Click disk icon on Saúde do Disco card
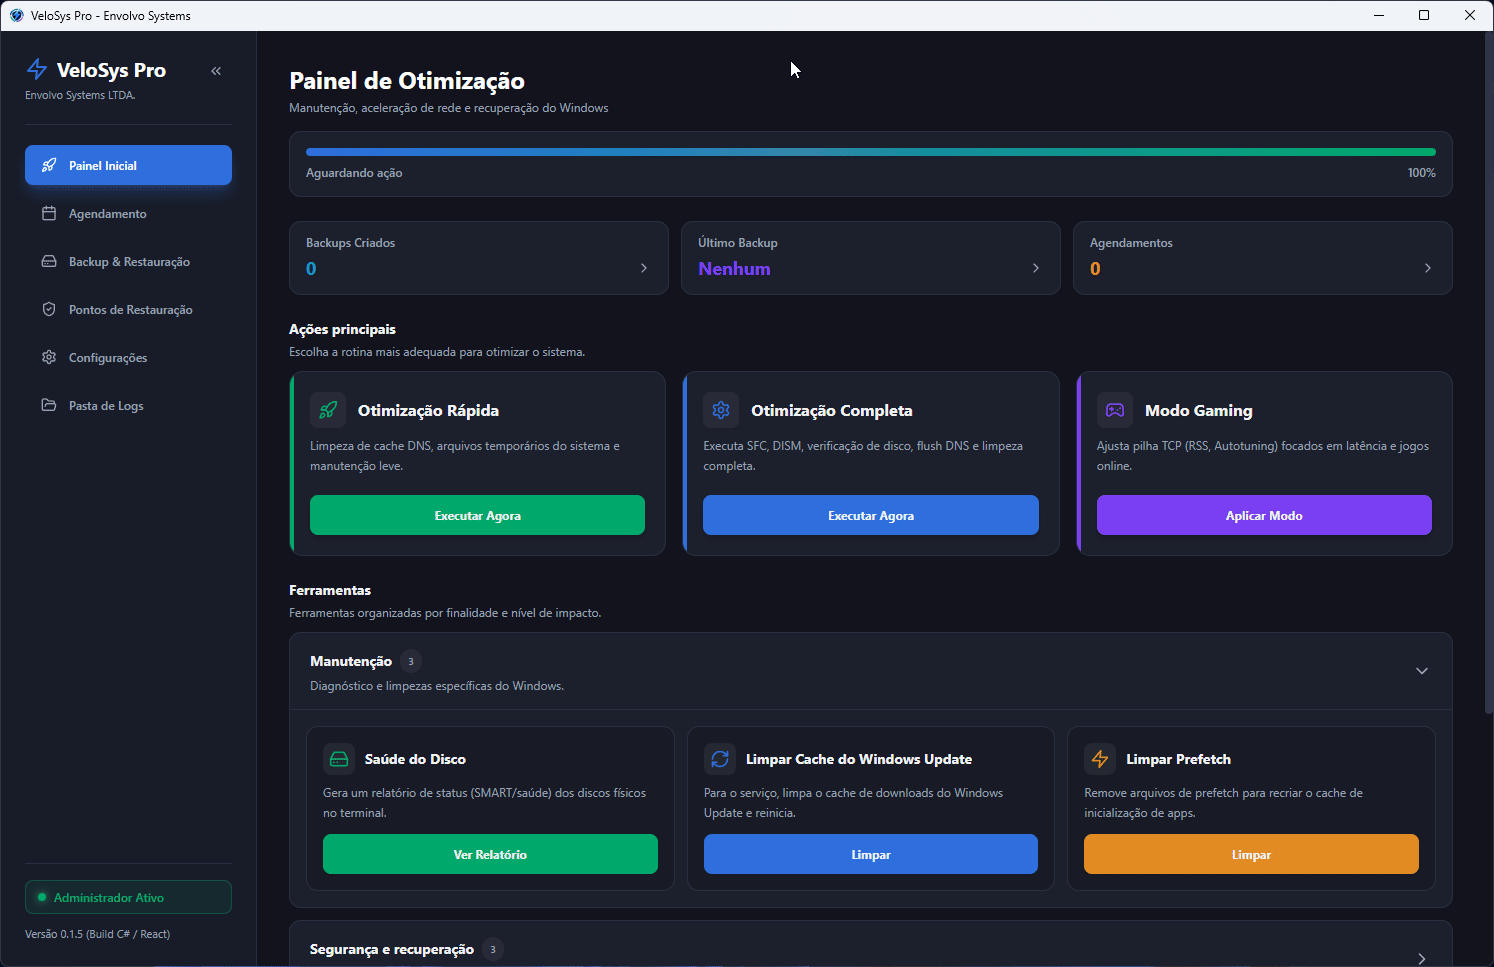 (x=339, y=759)
